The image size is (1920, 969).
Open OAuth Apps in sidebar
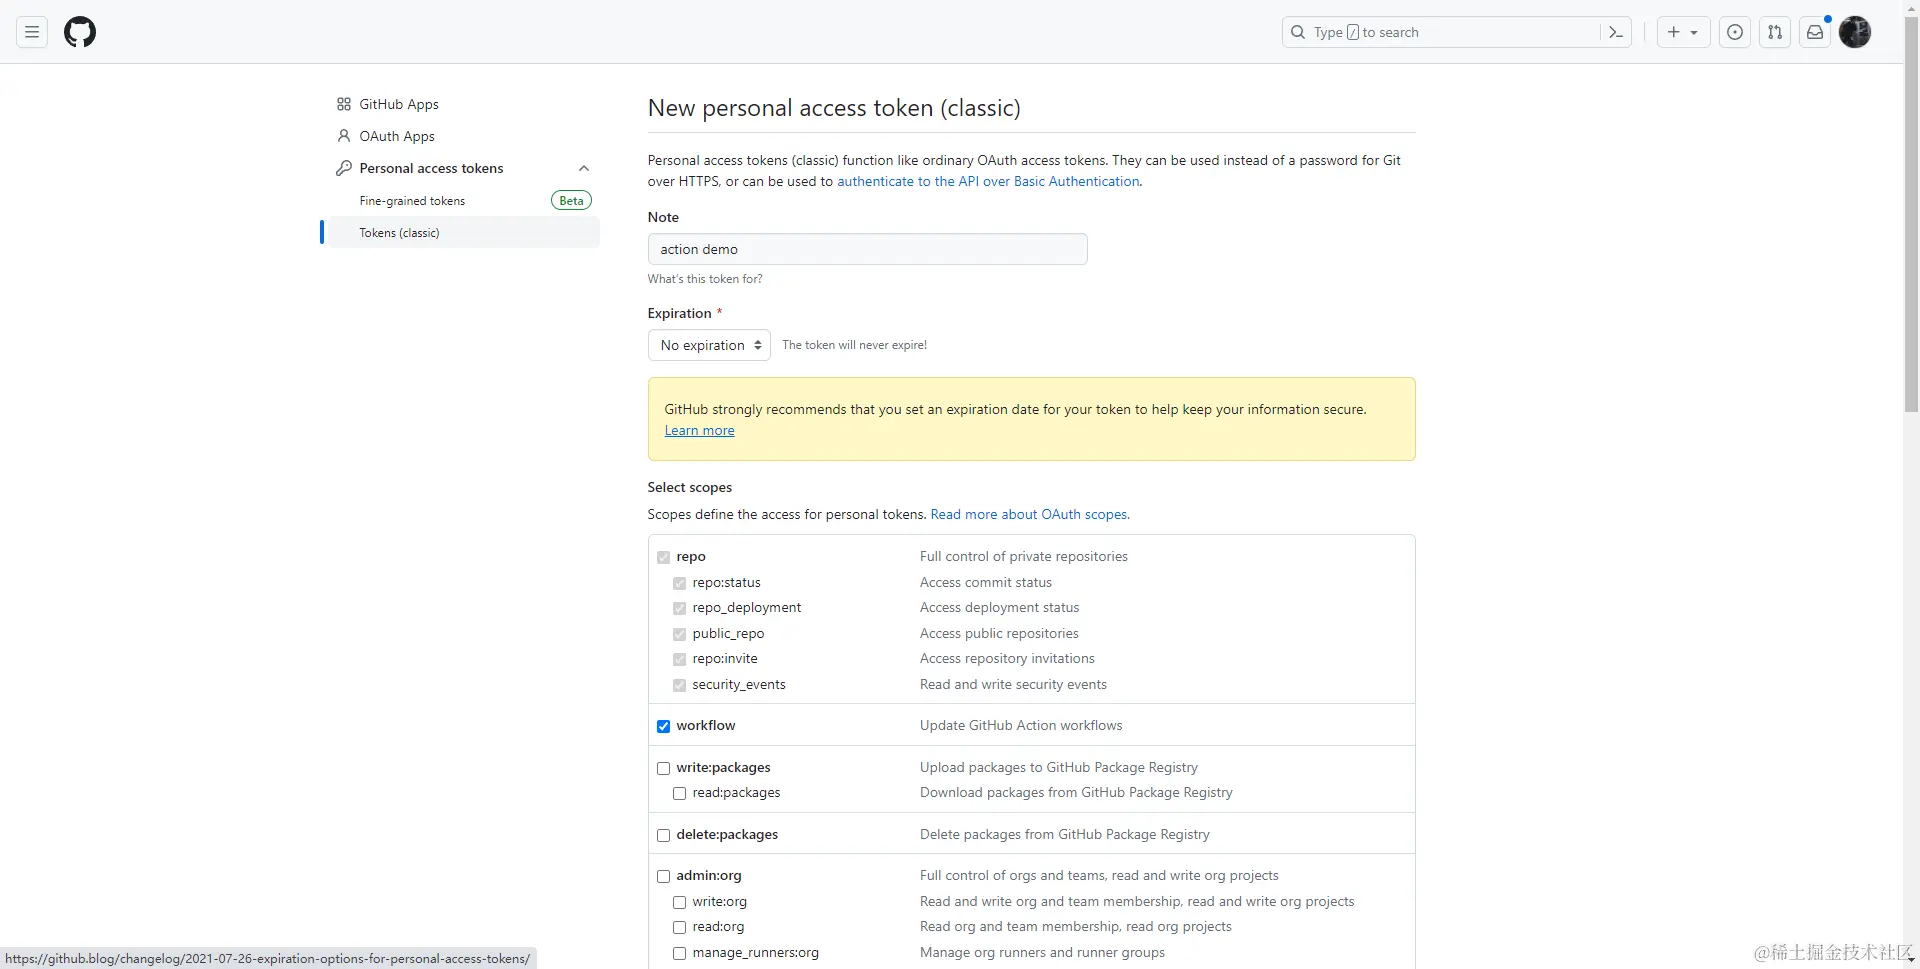pos(397,136)
